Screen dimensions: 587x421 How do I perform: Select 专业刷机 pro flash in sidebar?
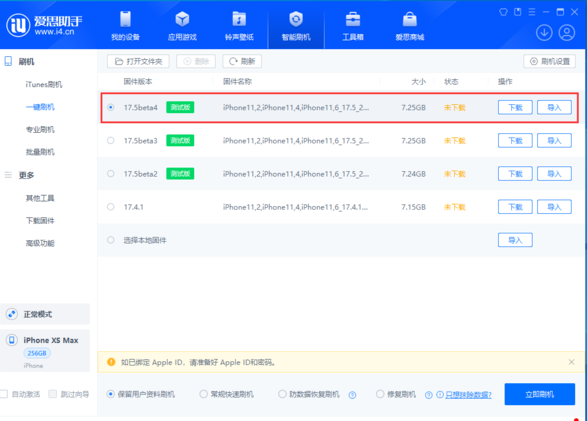tap(40, 129)
